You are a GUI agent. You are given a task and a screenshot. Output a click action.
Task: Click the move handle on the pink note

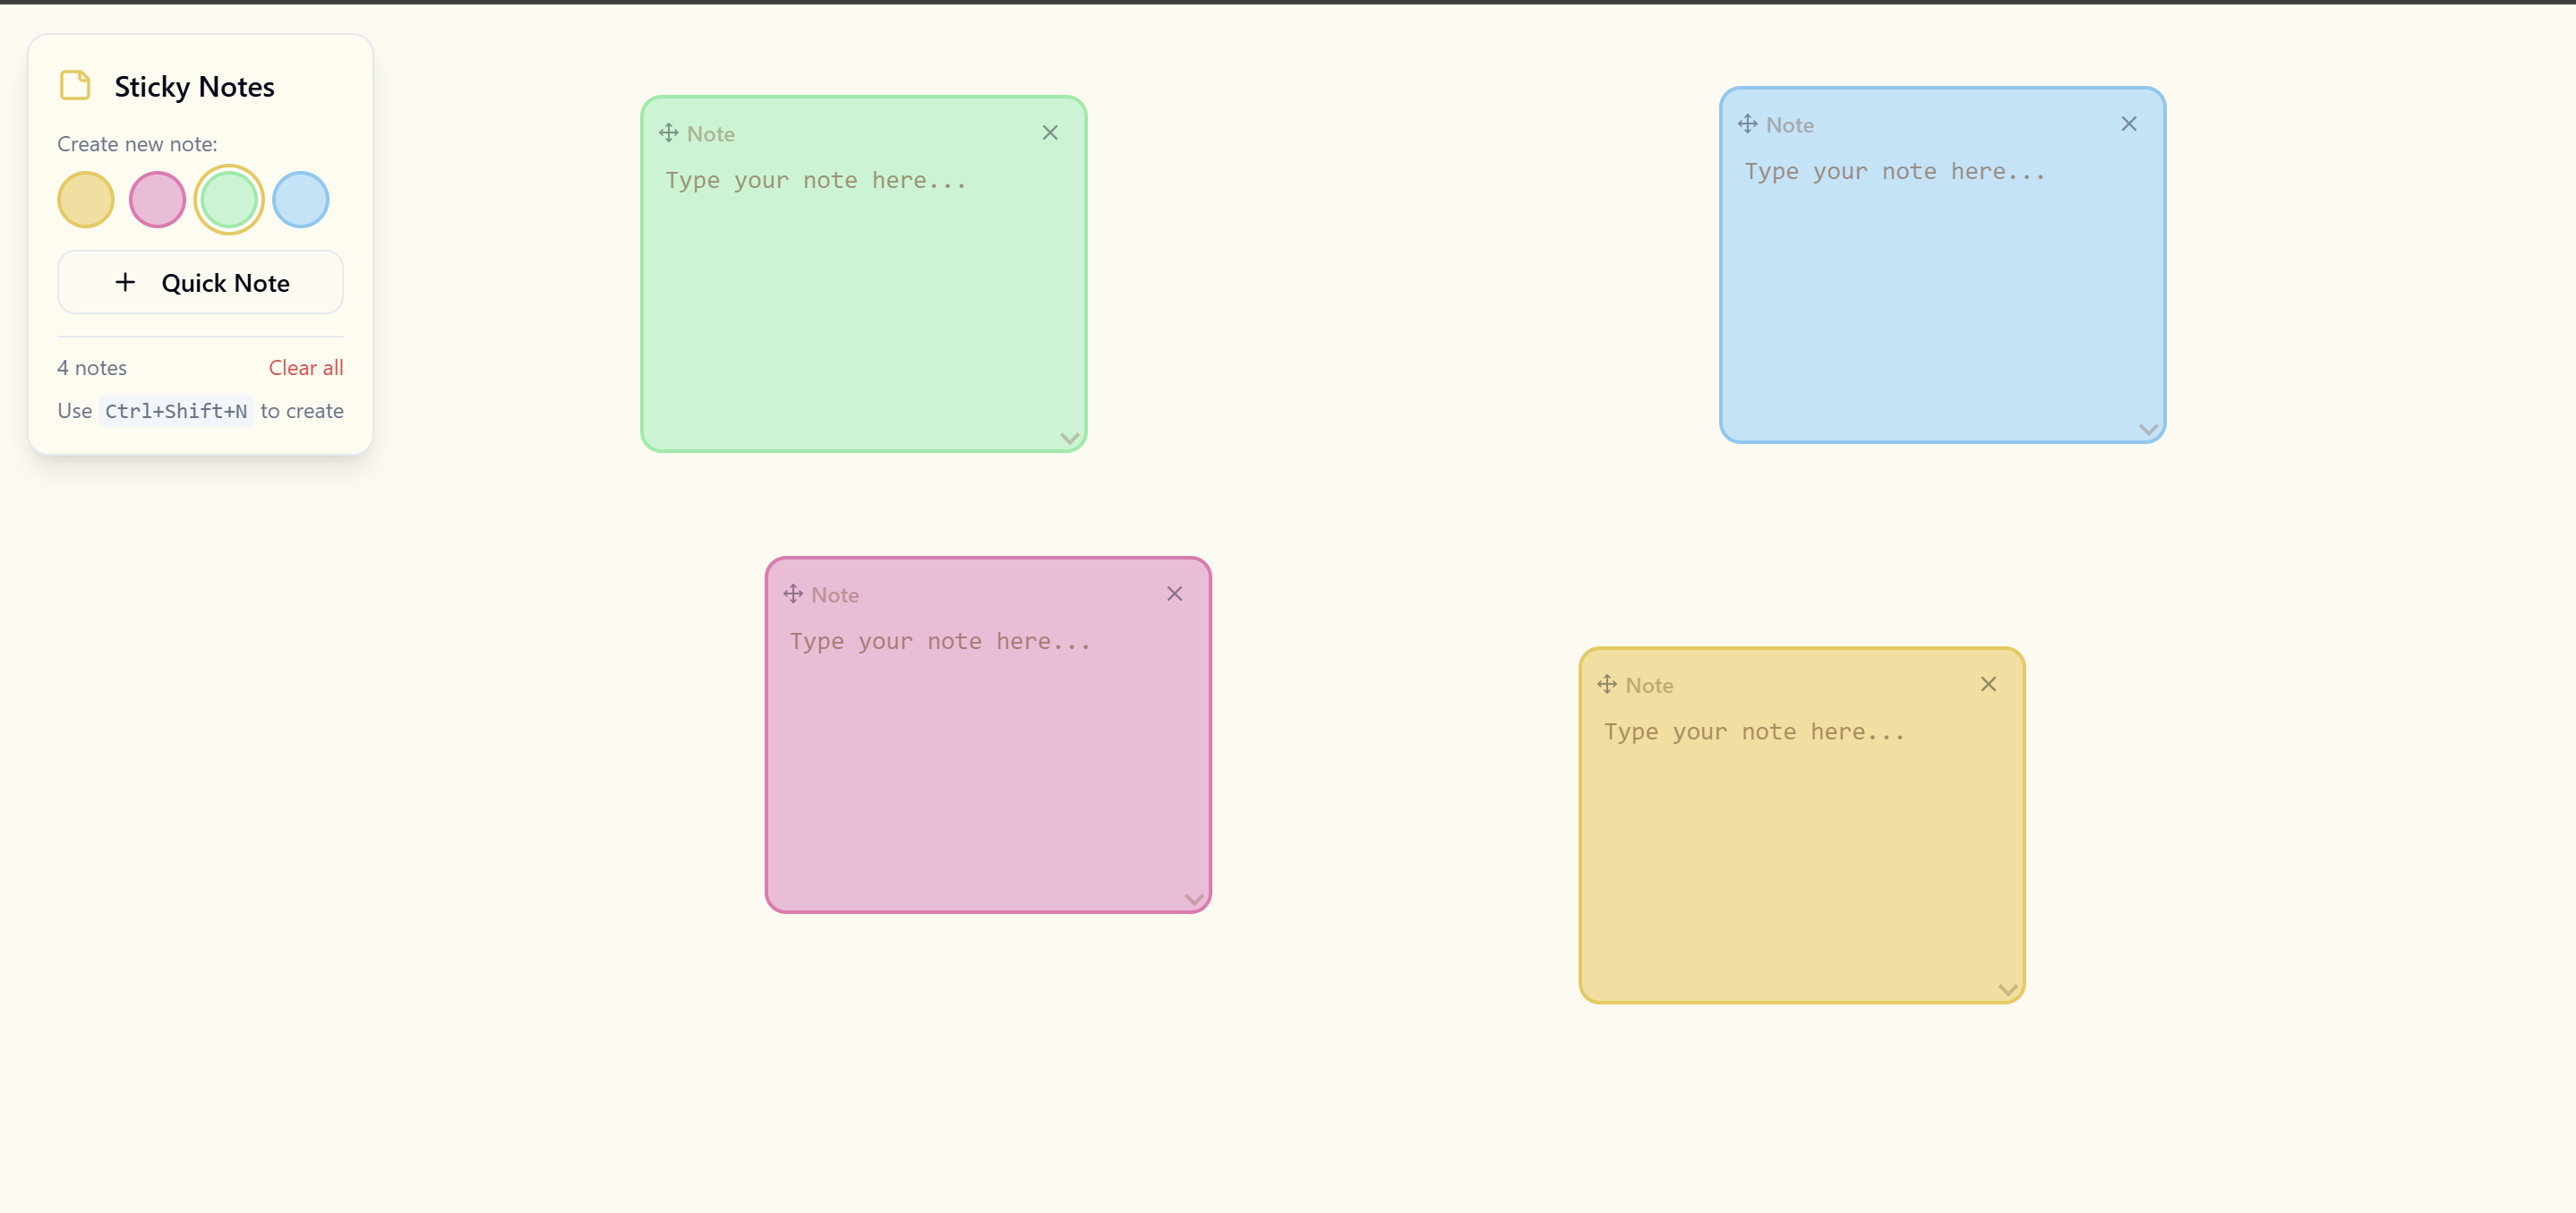coord(793,593)
